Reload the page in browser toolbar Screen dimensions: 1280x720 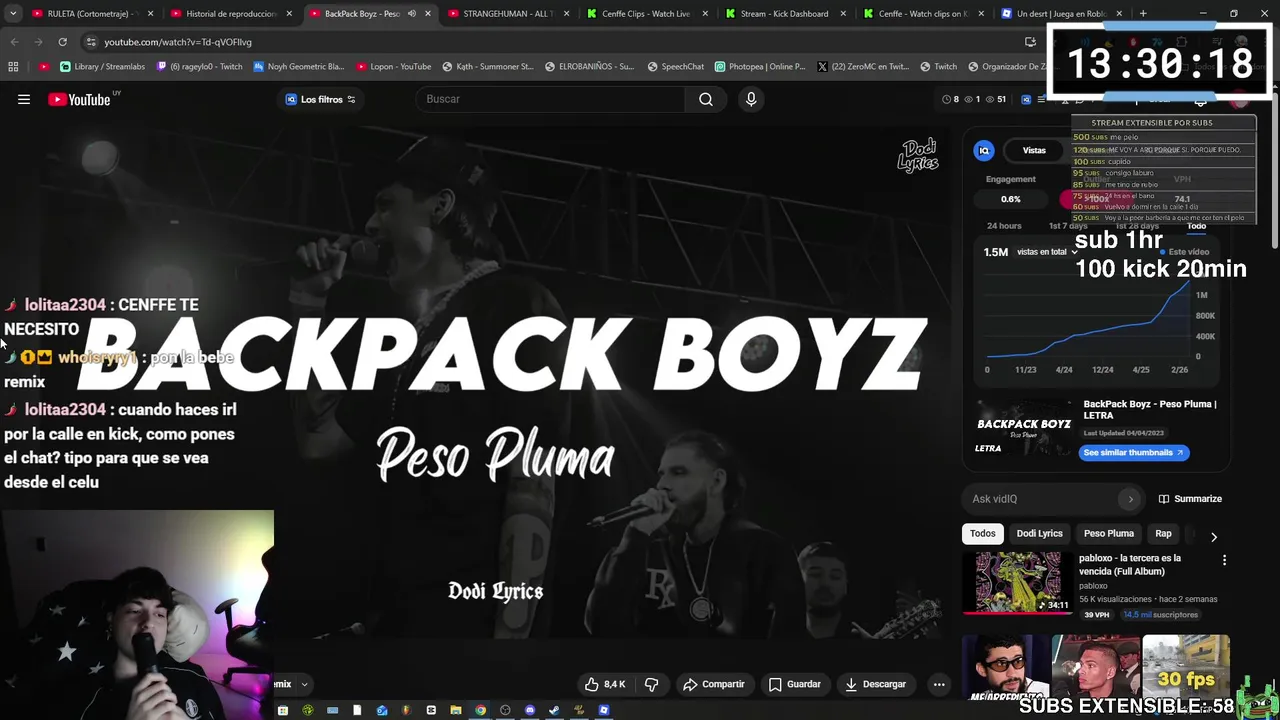coord(62,42)
